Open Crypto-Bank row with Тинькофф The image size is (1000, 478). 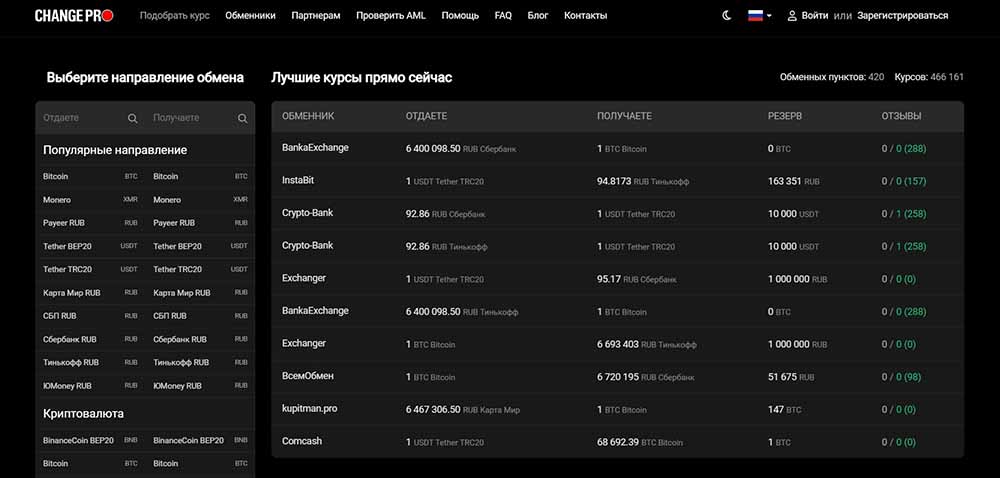coord(617,246)
